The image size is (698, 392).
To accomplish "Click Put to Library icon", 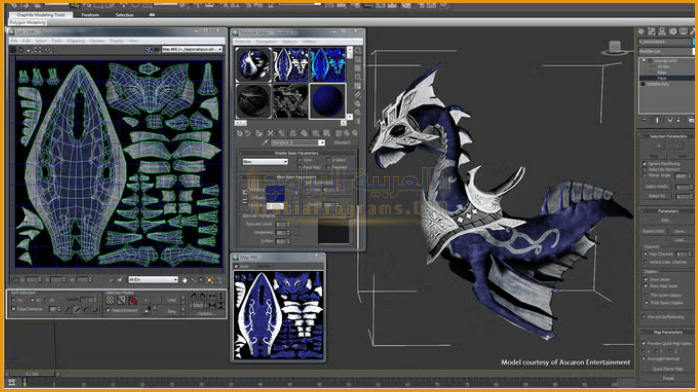I will tap(304, 133).
